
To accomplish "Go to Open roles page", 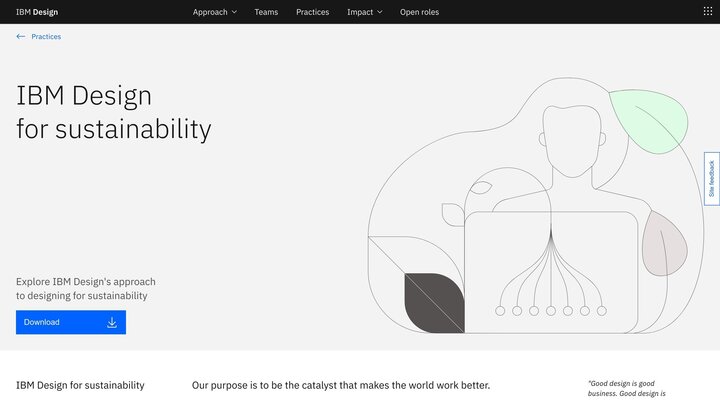I will tap(419, 12).
